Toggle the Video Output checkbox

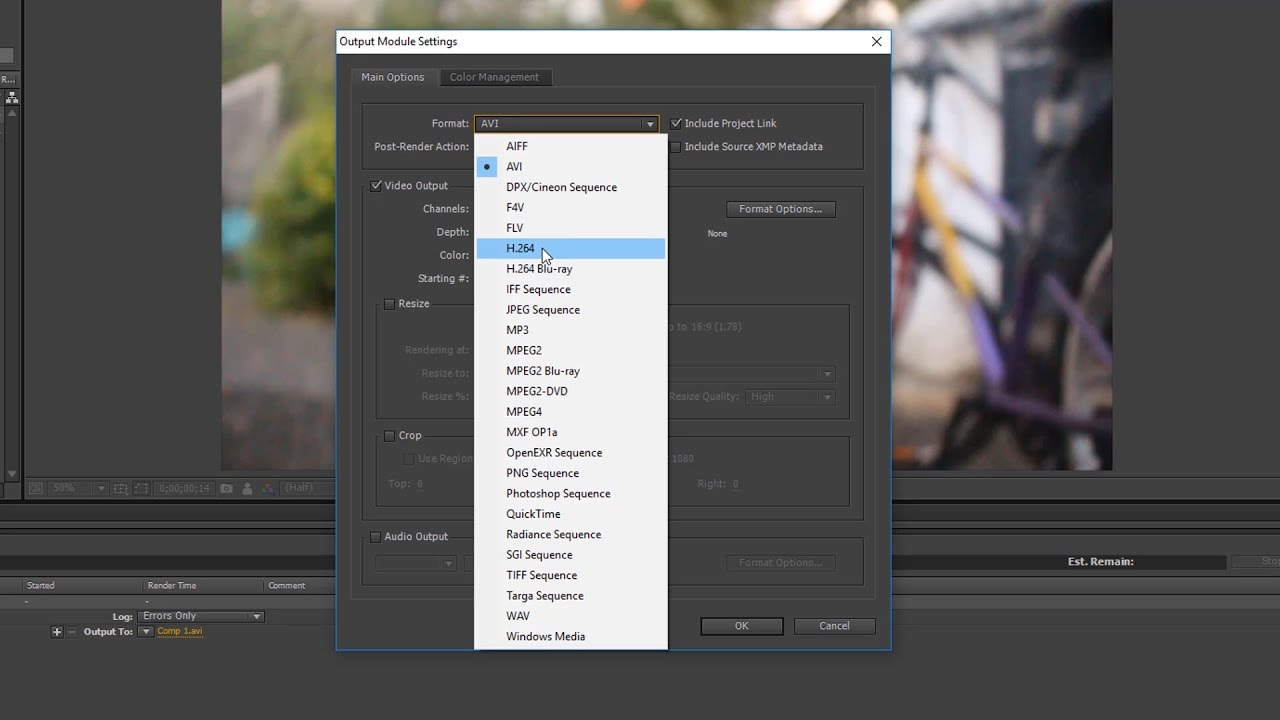coord(376,186)
